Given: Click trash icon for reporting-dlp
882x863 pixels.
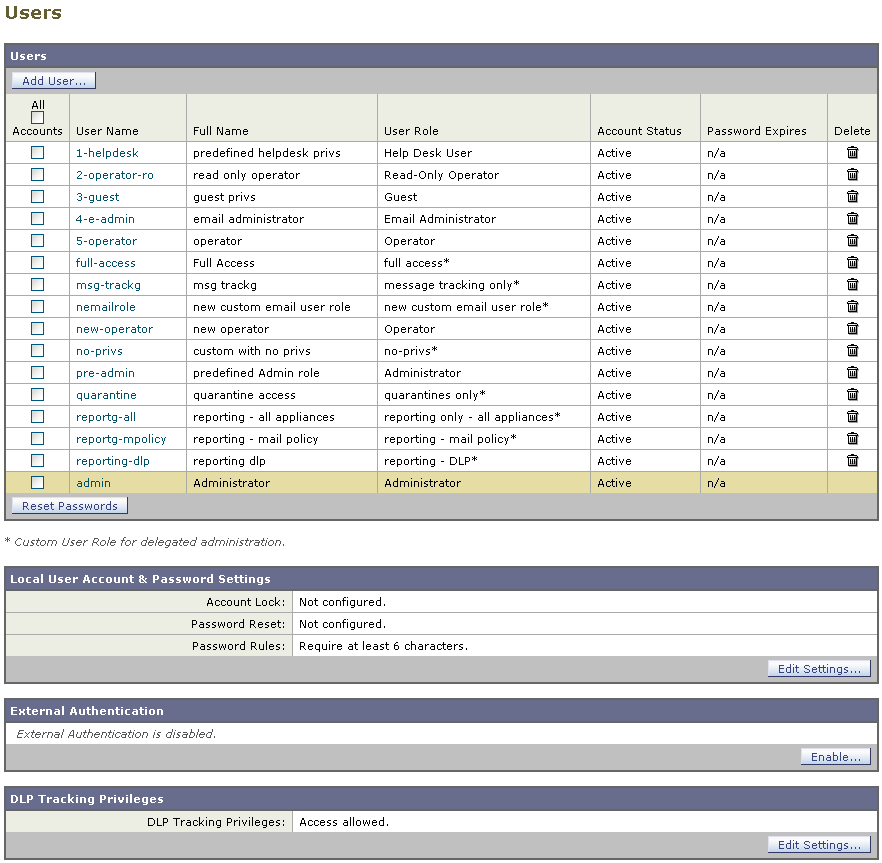Looking at the screenshot, I should tap(852, 460).
